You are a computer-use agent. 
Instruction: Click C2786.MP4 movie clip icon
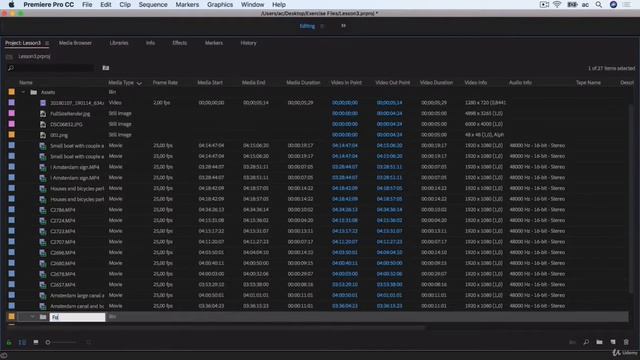point(43,210)
